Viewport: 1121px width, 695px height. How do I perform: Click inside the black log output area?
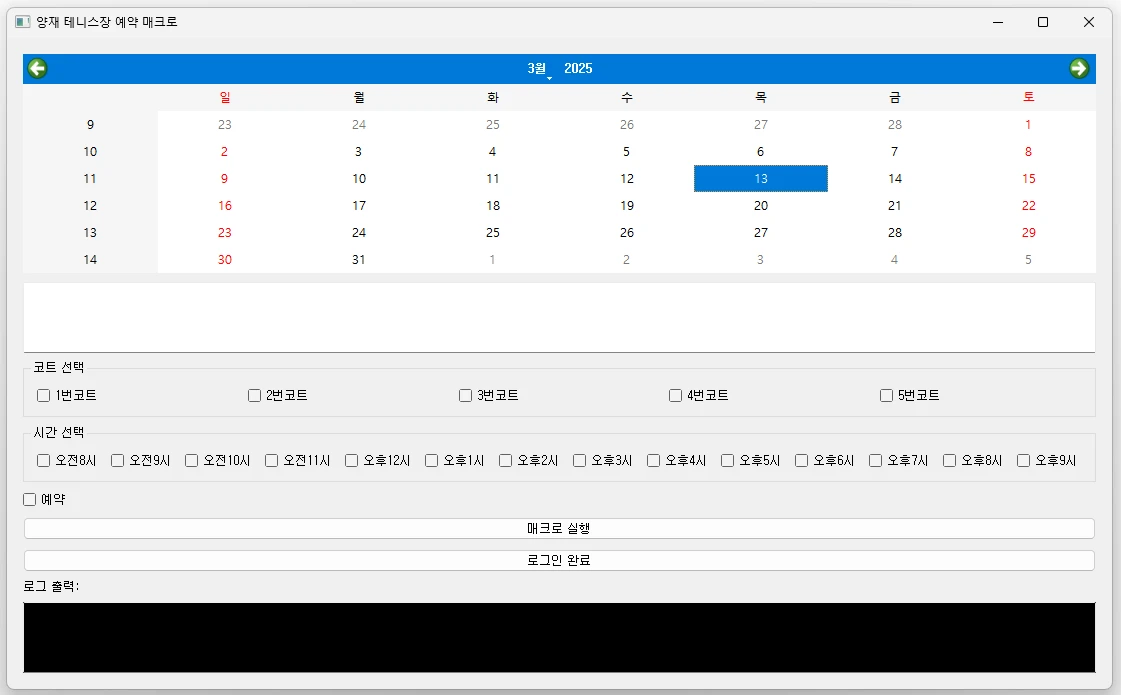[560, 637]
